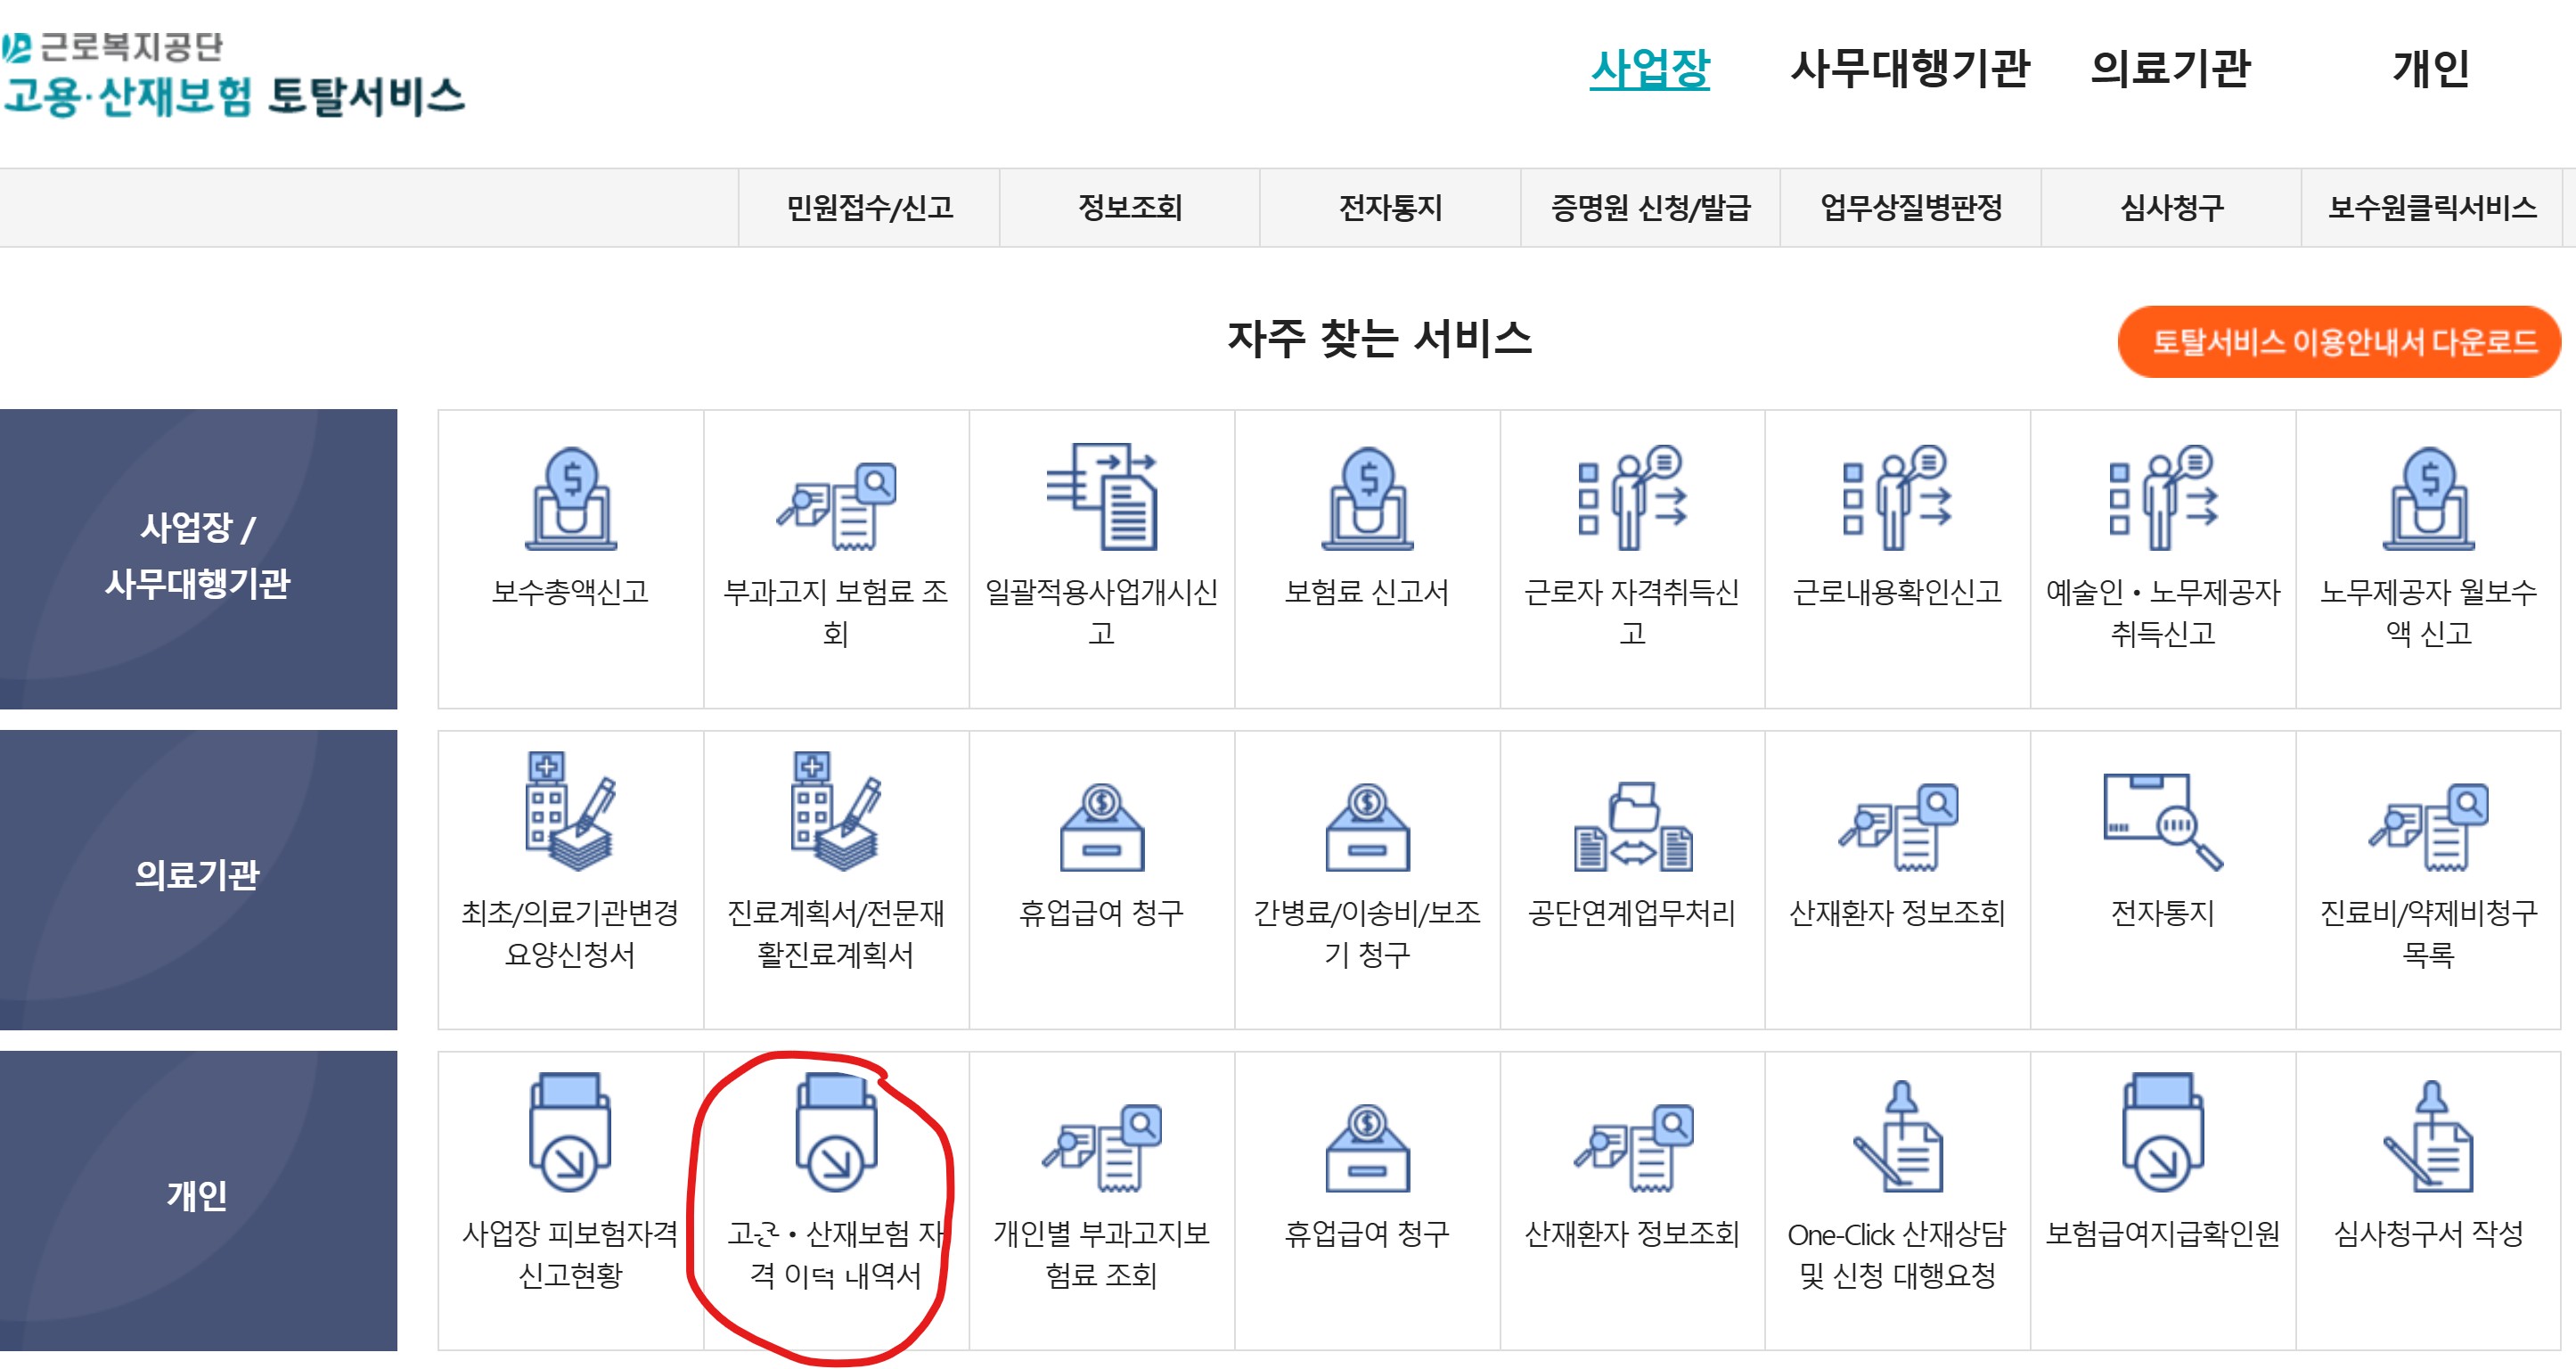Open 산재환자 정보조회 icon in 개인 row

click(1632, 1148)
